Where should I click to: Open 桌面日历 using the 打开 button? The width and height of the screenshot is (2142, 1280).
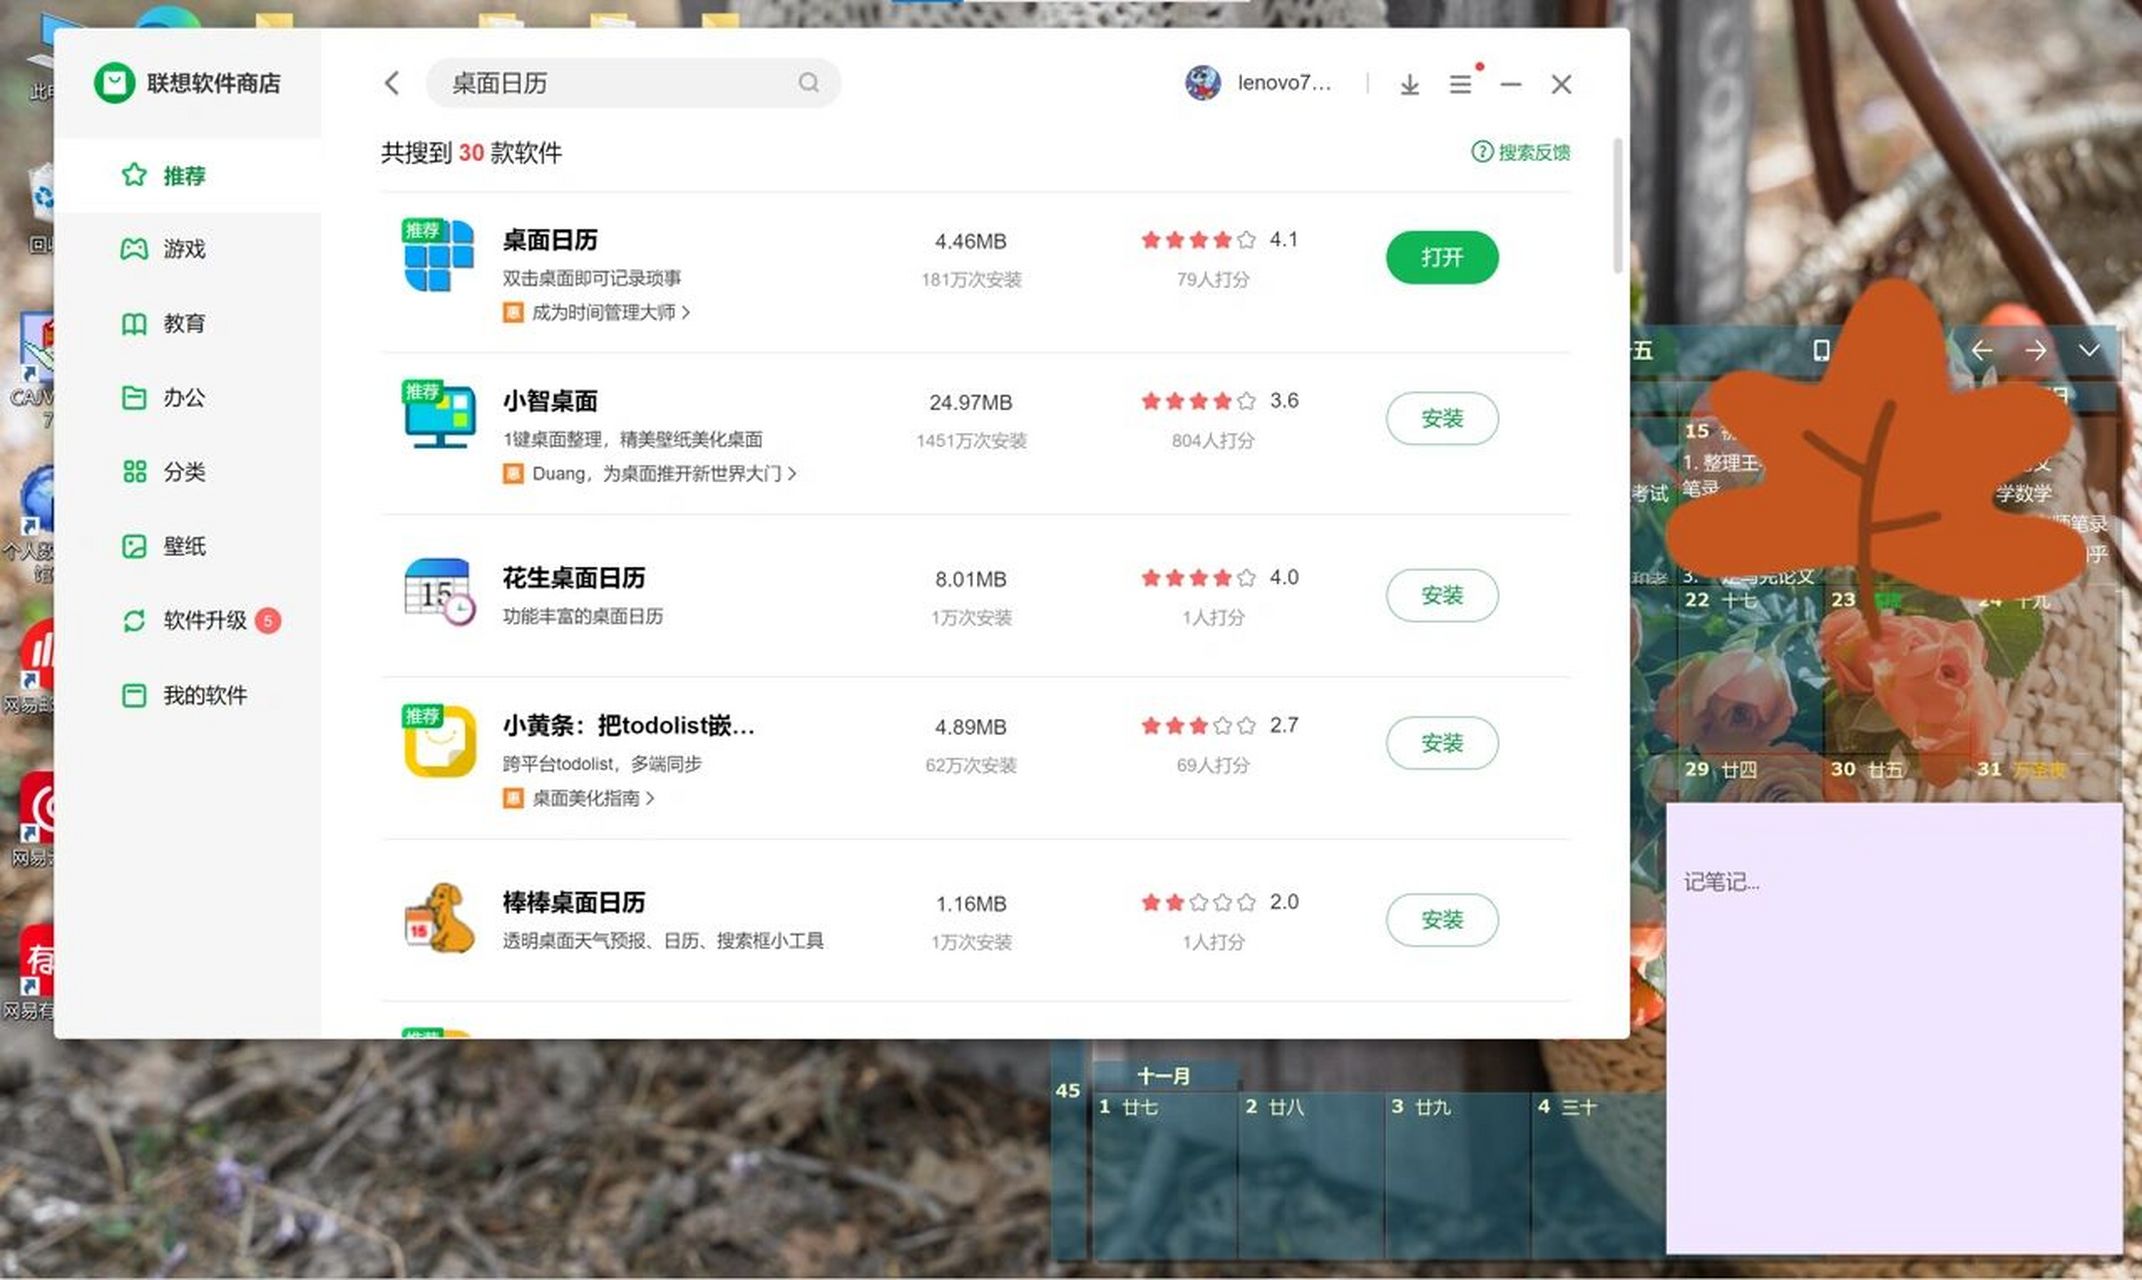coord(1441,257)
